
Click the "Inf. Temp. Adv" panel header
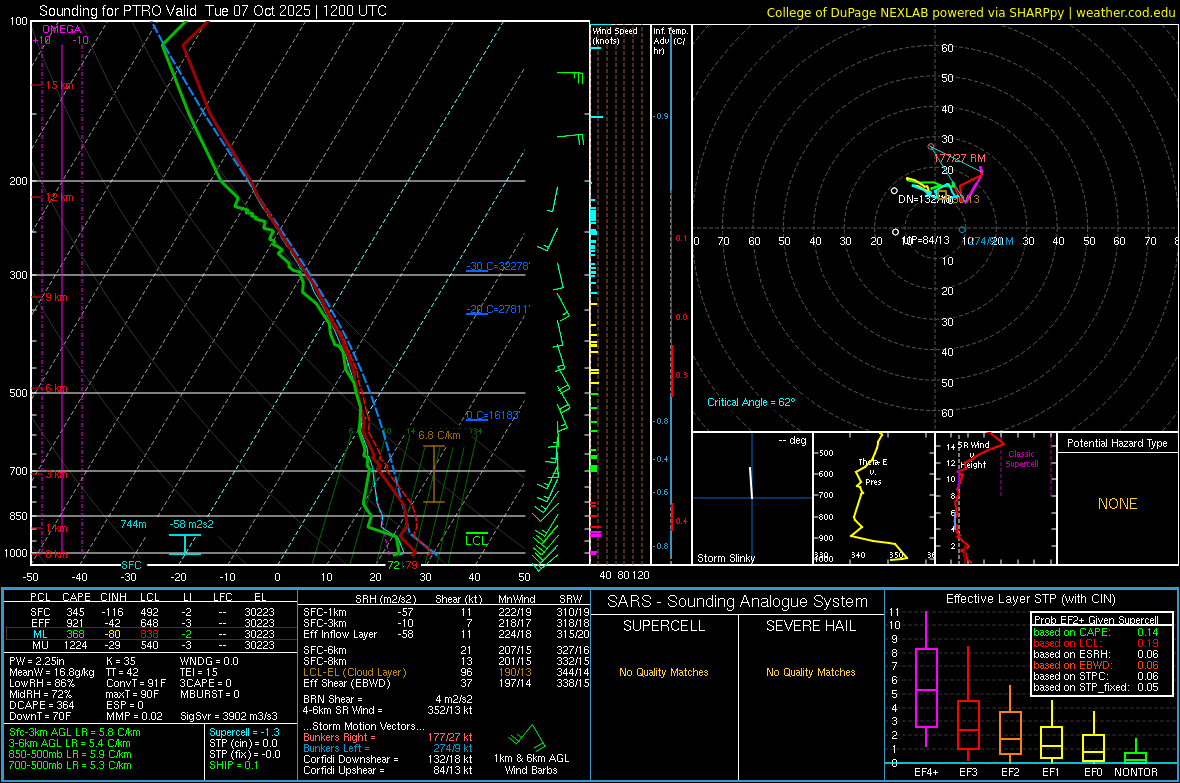[670, 41]
